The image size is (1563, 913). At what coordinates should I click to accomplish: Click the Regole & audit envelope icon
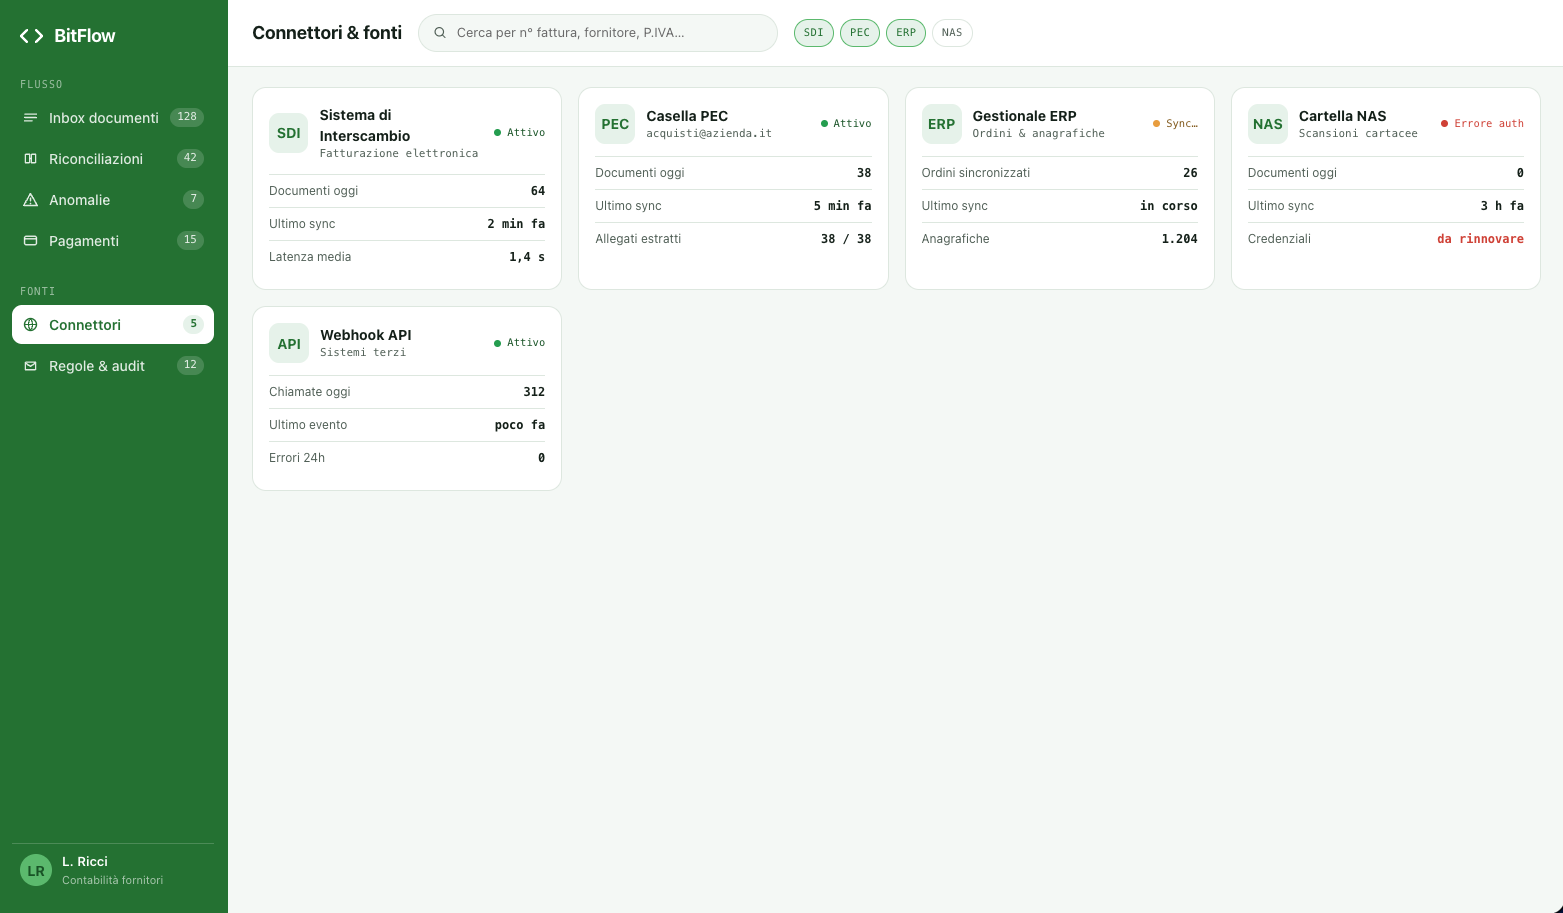coord(30,366)
